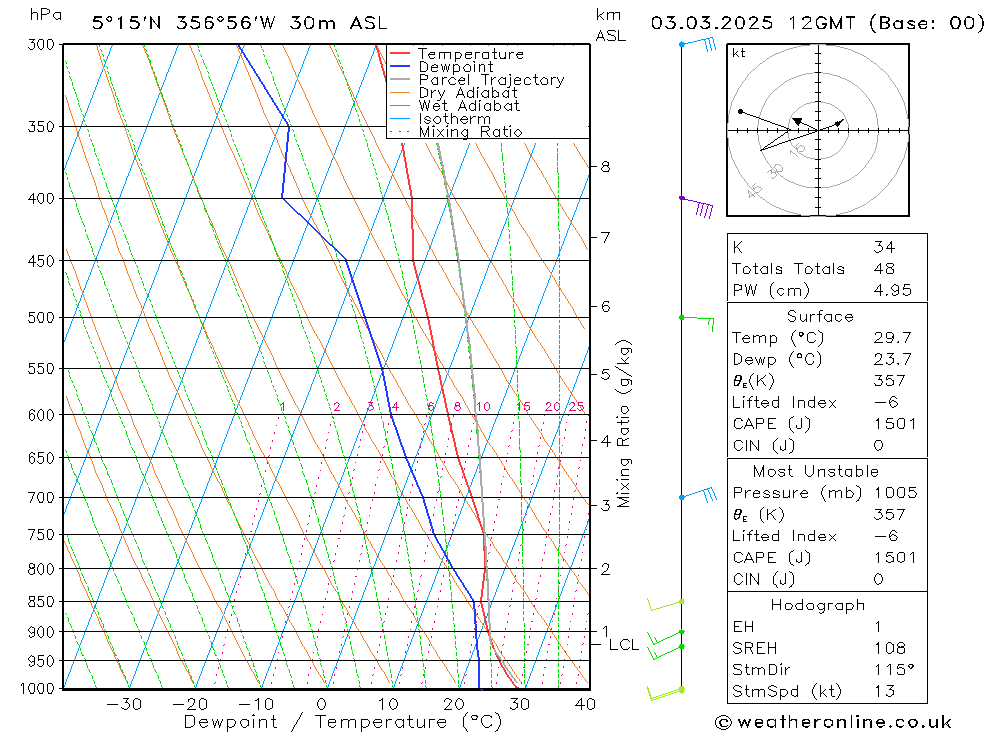Click the blue Dewpoint legend line
This screenshot has height=733, width=1000.
pos(400,66)
